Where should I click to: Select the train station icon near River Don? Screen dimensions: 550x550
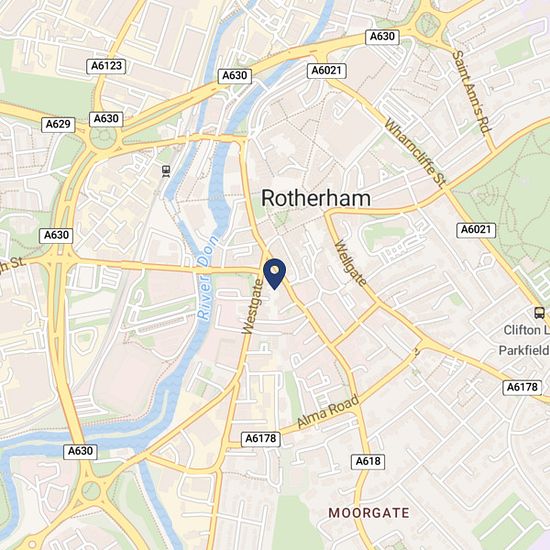point(166,171)
